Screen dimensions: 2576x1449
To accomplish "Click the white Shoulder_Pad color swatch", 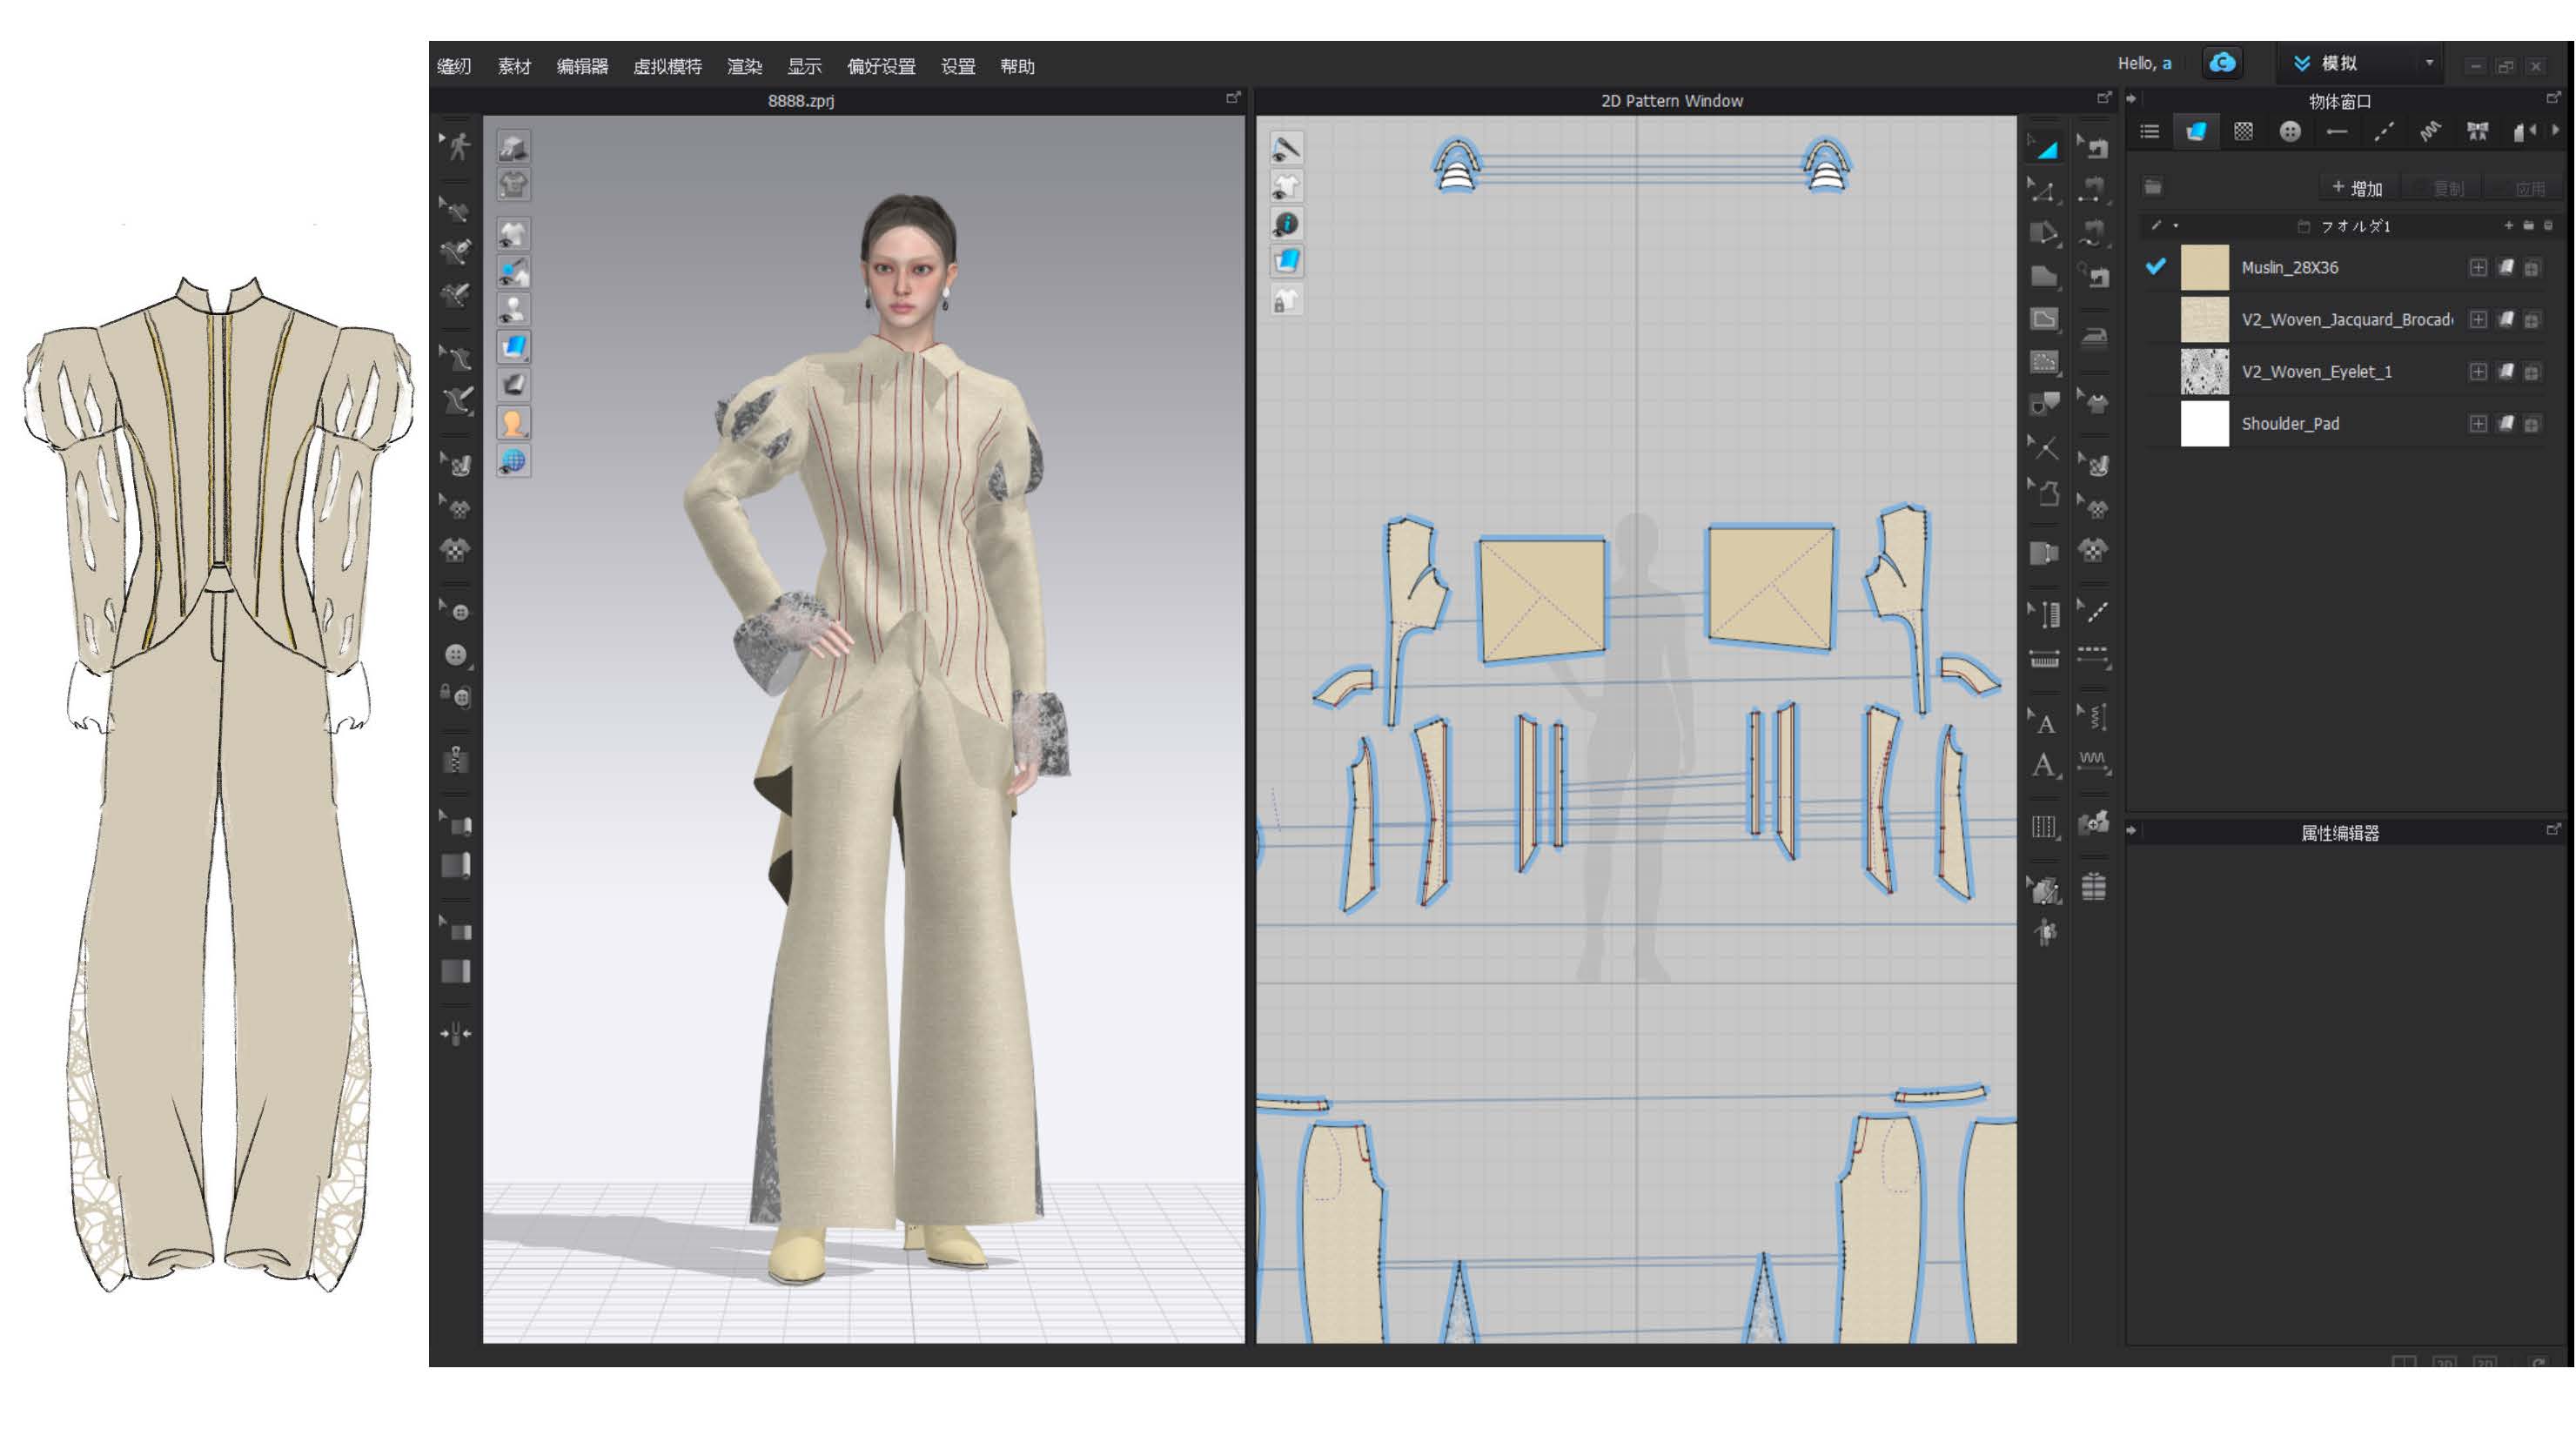I will [2204, 424].
